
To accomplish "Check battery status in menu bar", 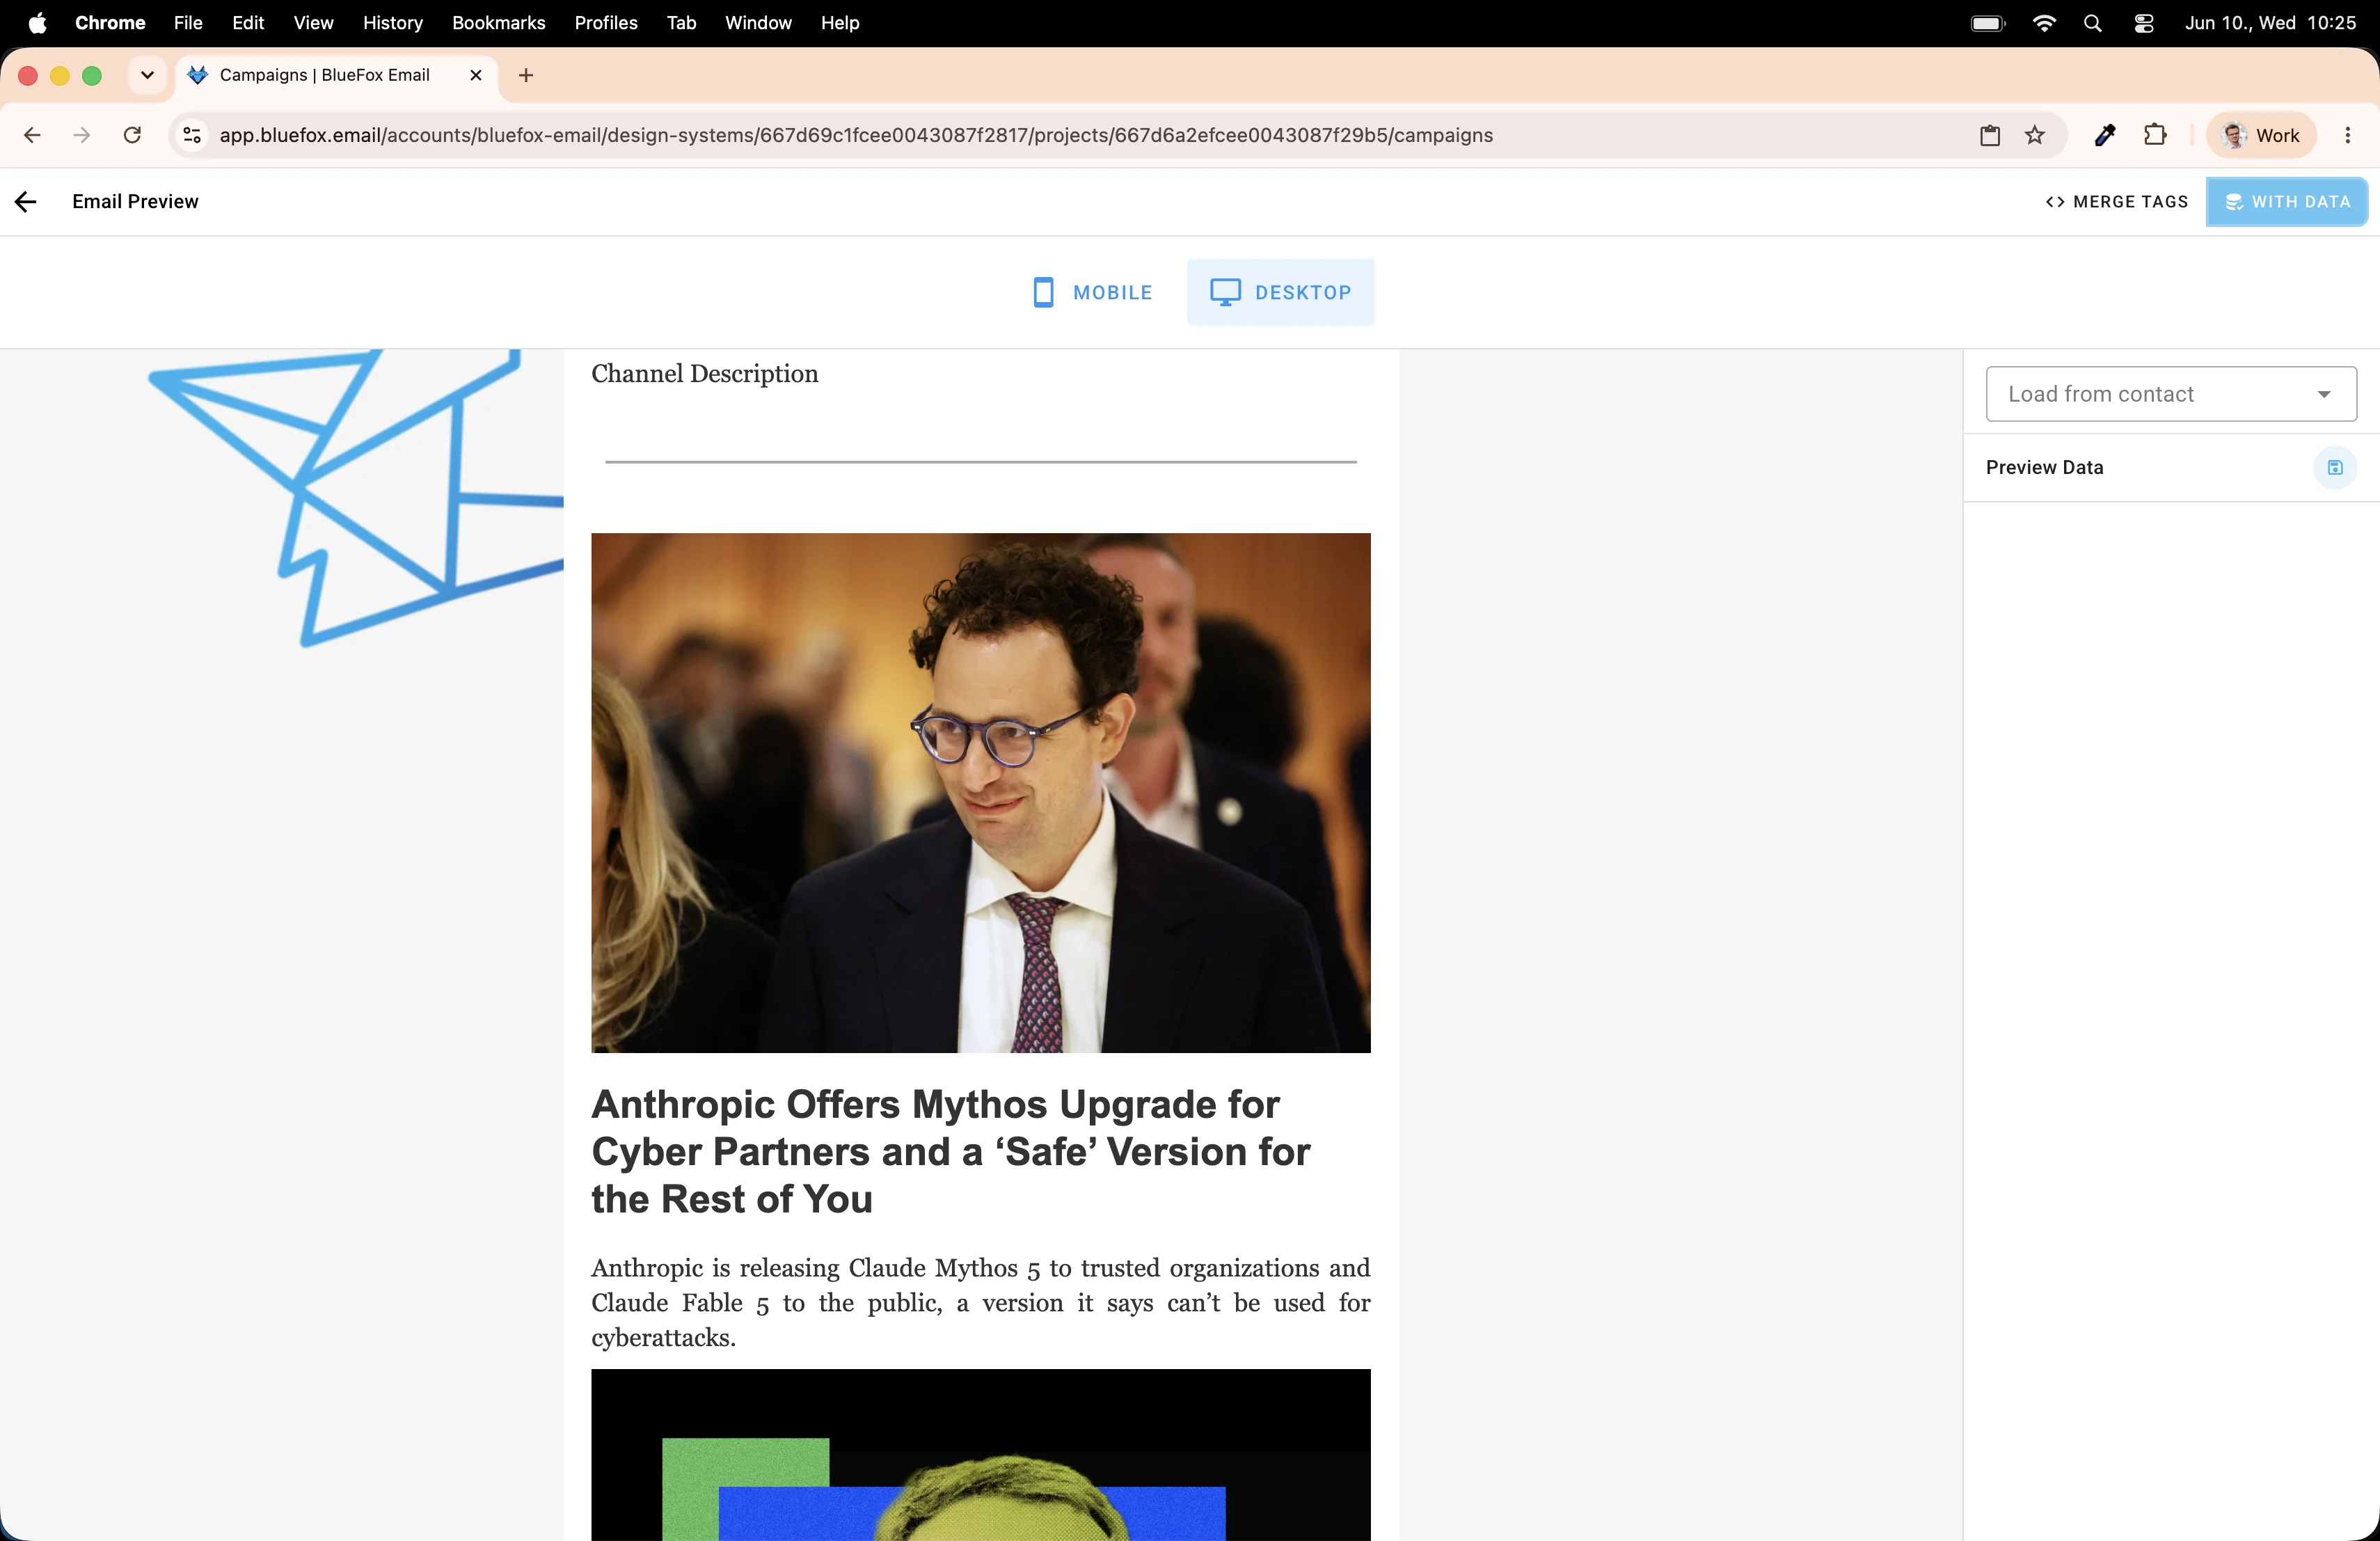I will (x=1988, y=22).
